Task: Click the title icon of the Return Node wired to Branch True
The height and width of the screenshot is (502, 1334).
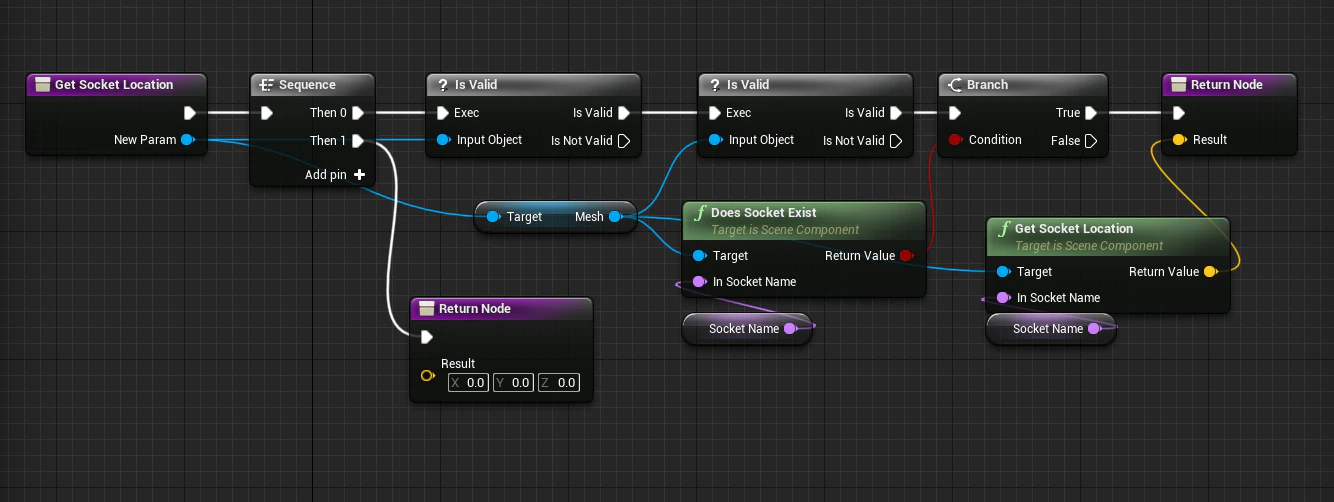Action: coord(1179,85)
